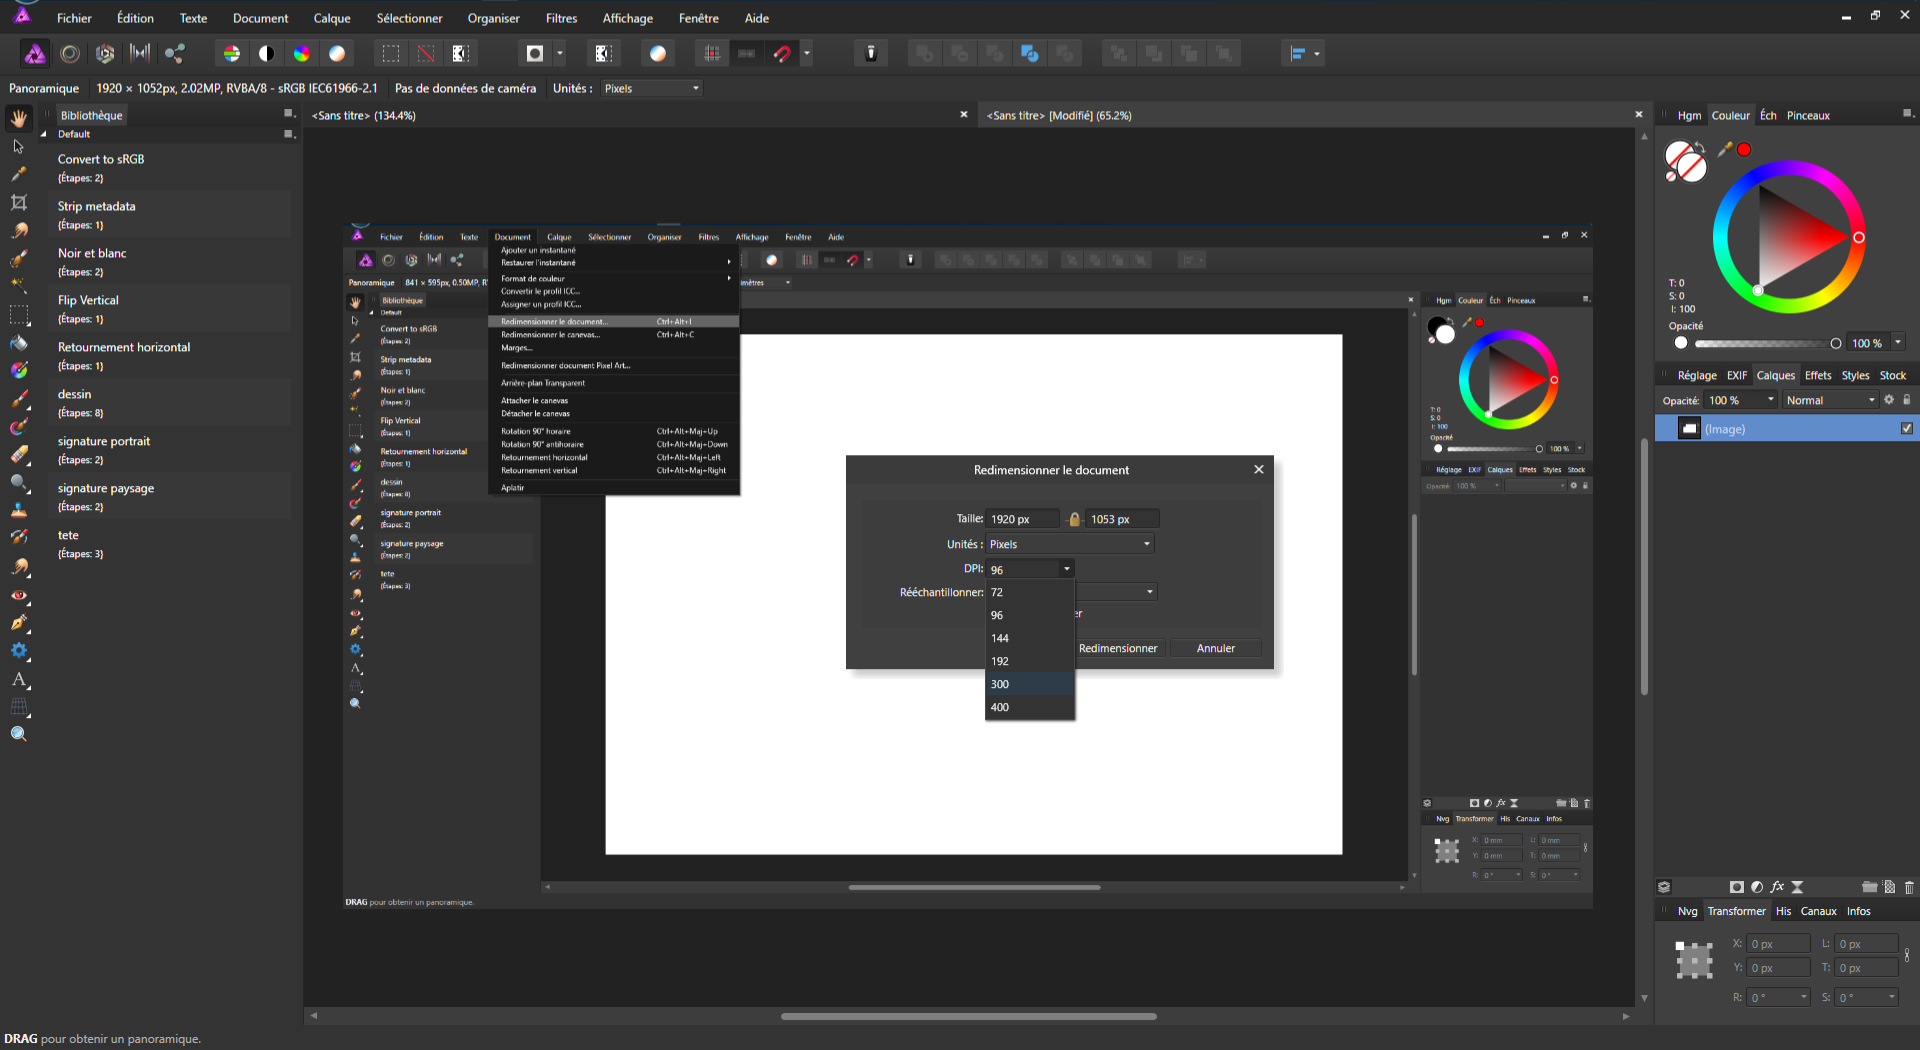The image size is (1920, 1050).
Task: Open the Document menu
Action: [260, 18]
